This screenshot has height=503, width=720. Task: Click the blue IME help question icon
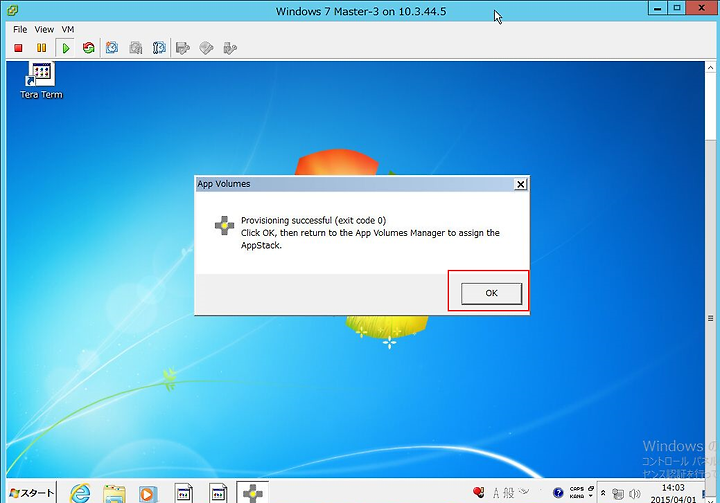point(558,493)
